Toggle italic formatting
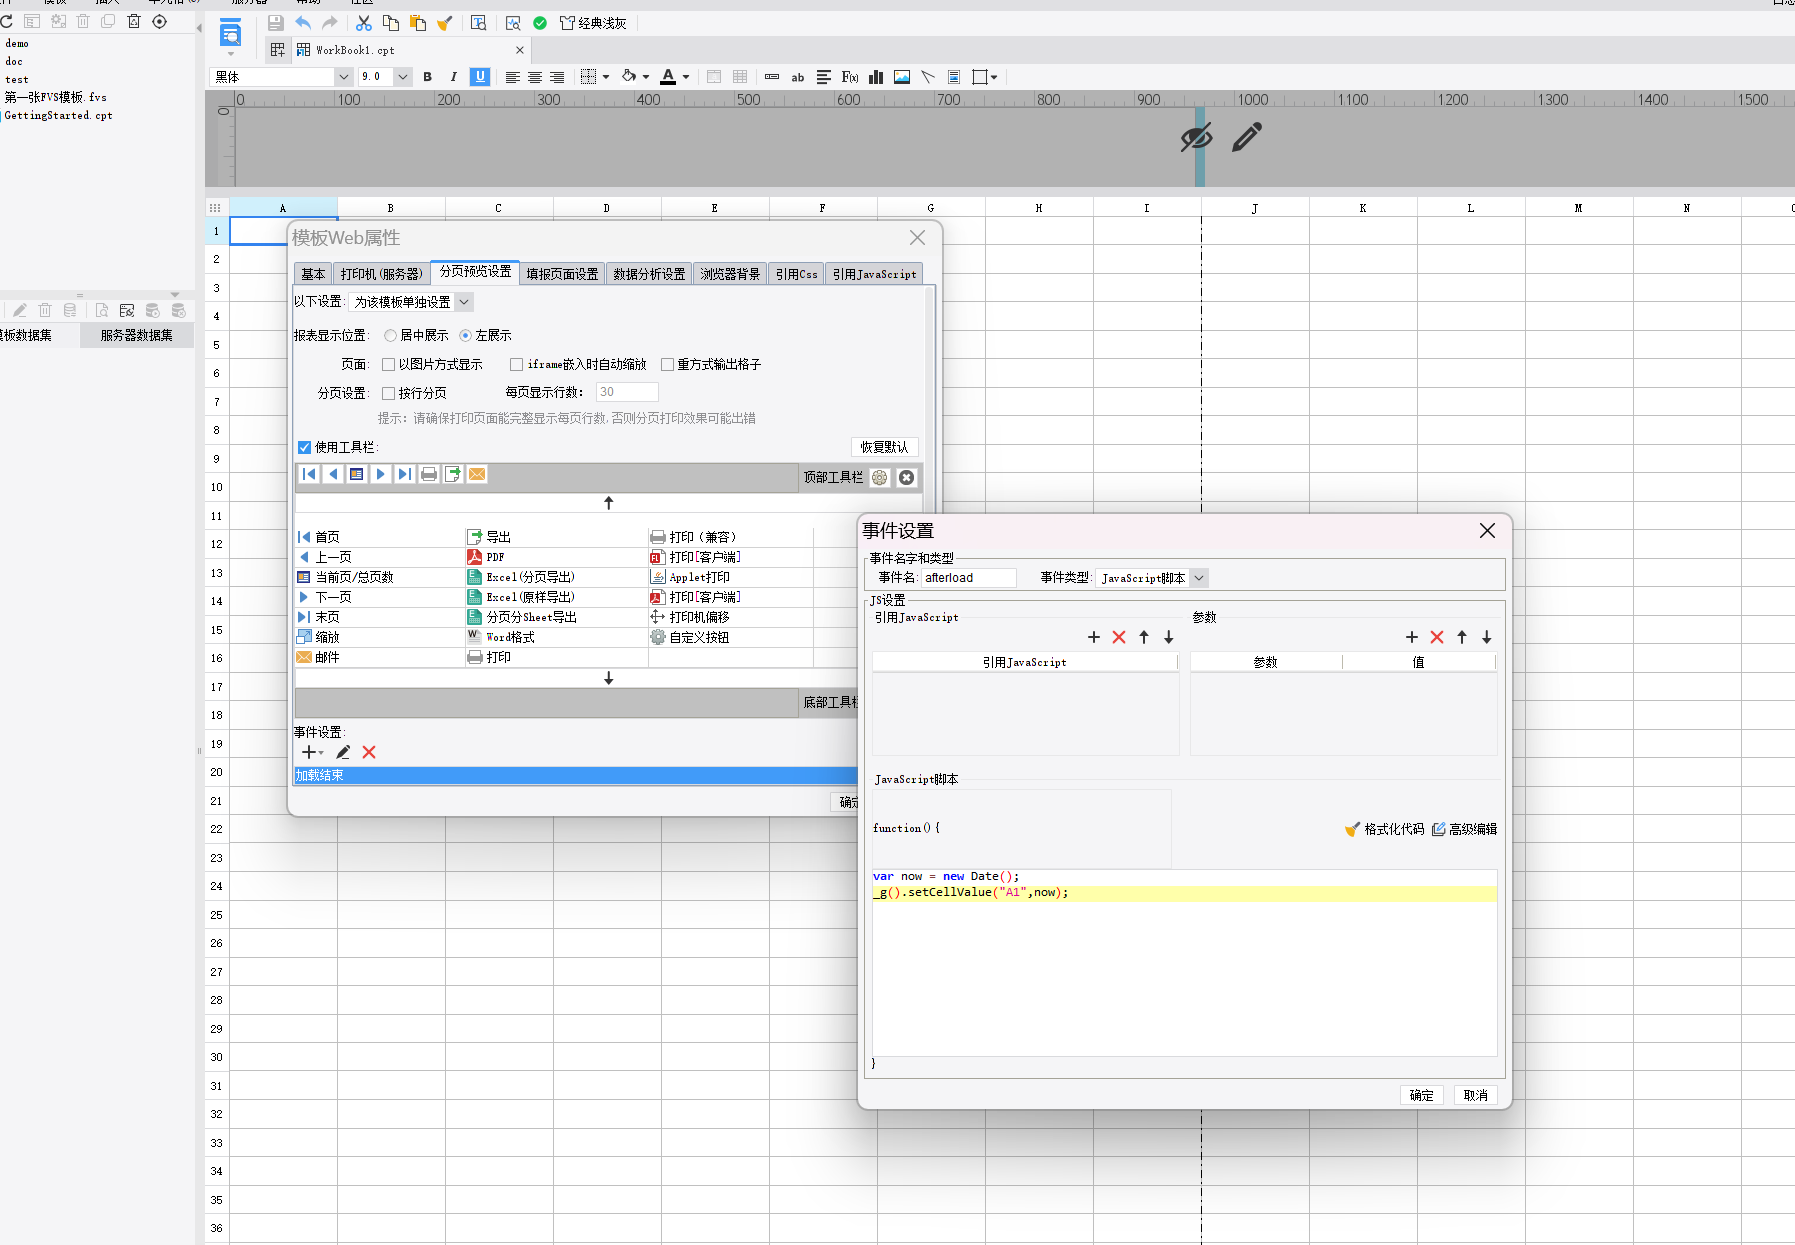 click(453, 77)
